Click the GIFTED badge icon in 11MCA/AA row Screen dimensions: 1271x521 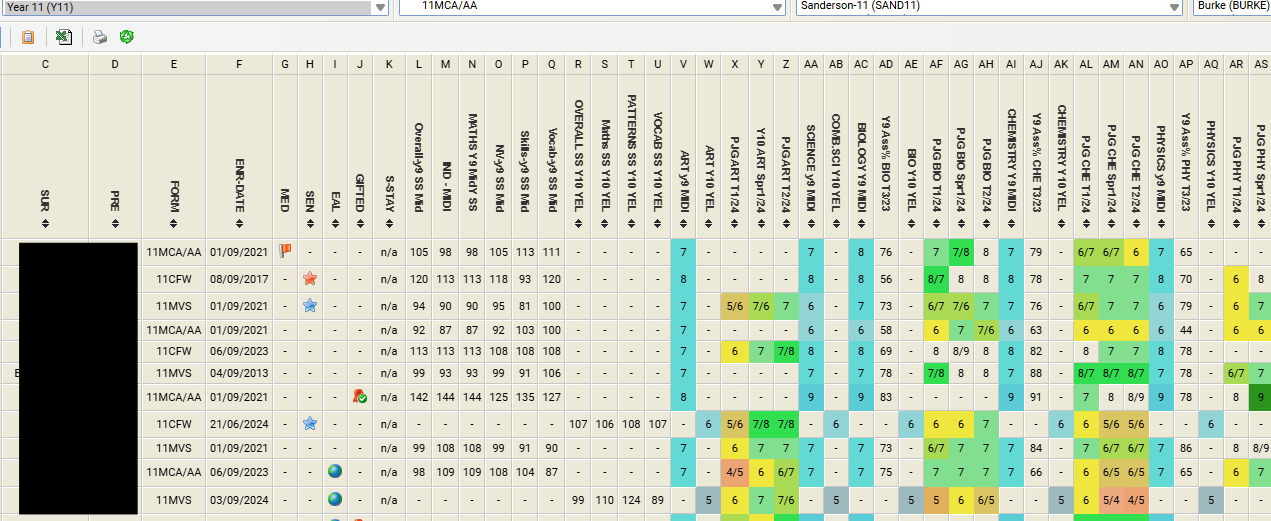pyautogui.click(x=360, y=397)
